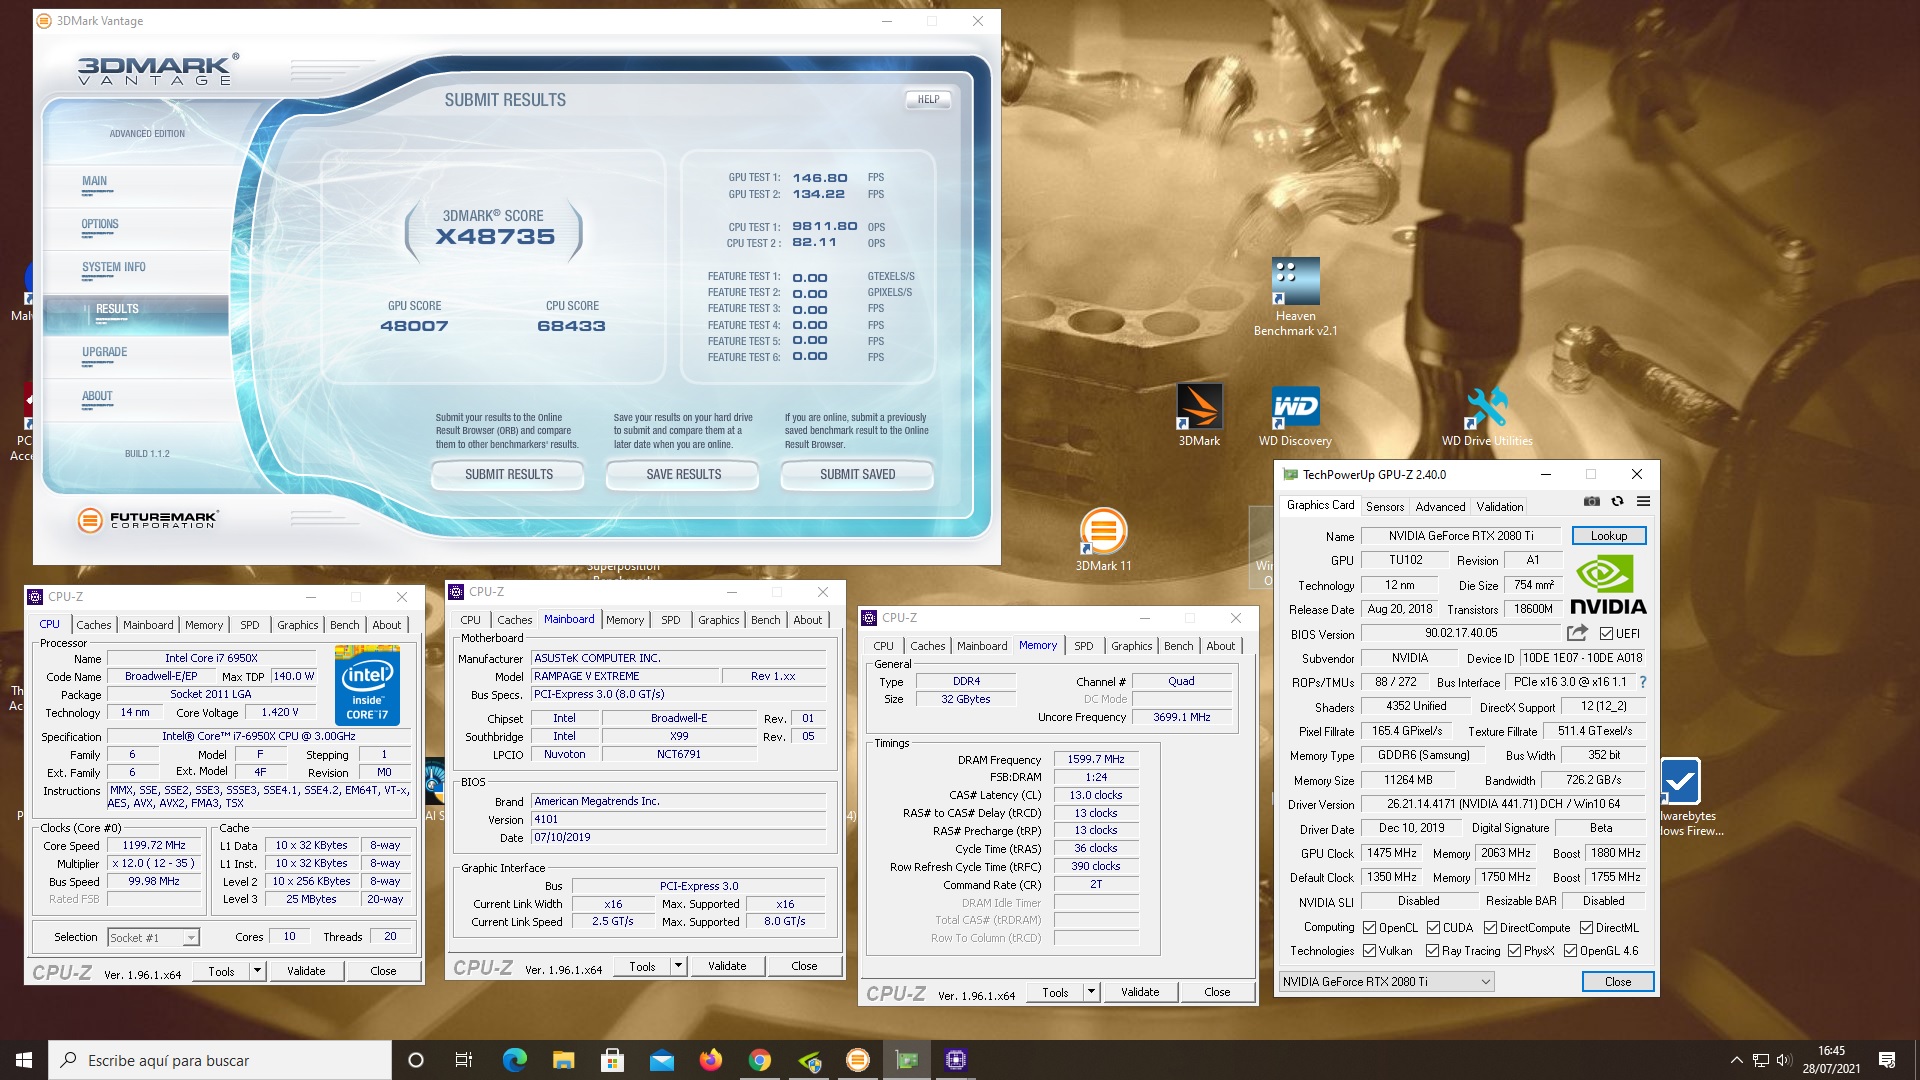Open Microsoft Store from the taskbar
Image resolution: width=1920 pixels, height=1080 pixels.
pyautogui.click(x=612, y=1060)
